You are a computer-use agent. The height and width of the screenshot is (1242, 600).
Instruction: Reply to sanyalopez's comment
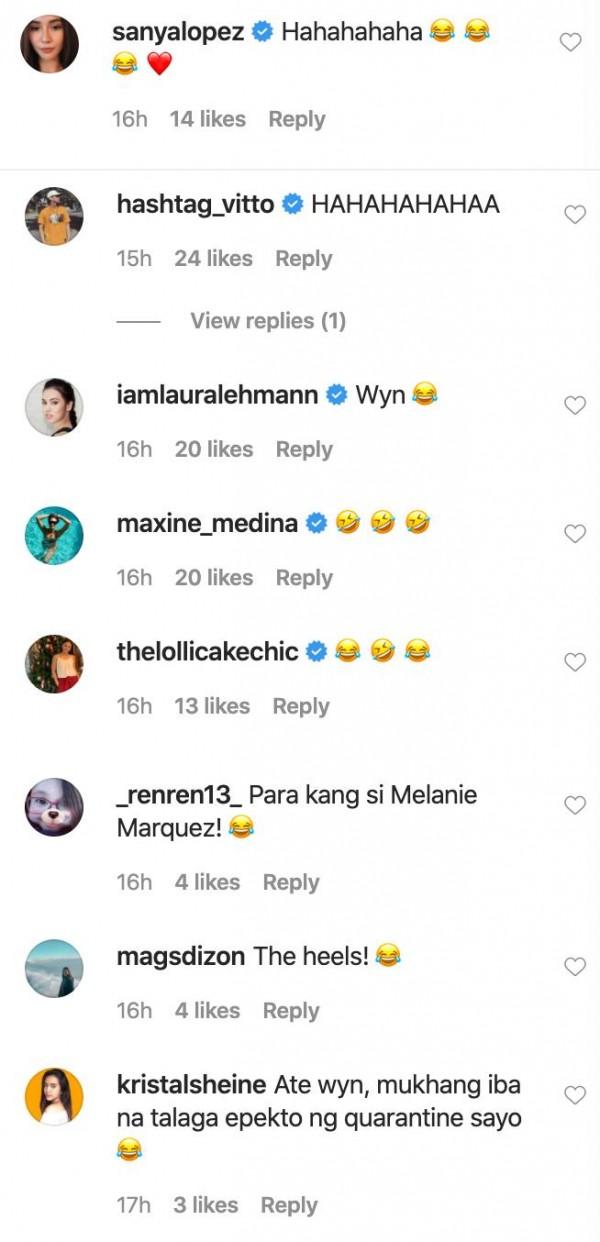point(297,119)
